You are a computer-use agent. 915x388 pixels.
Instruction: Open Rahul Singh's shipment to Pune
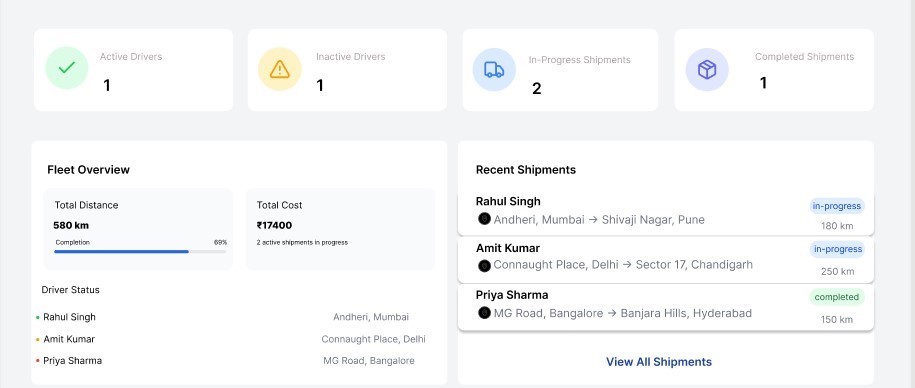666,212
